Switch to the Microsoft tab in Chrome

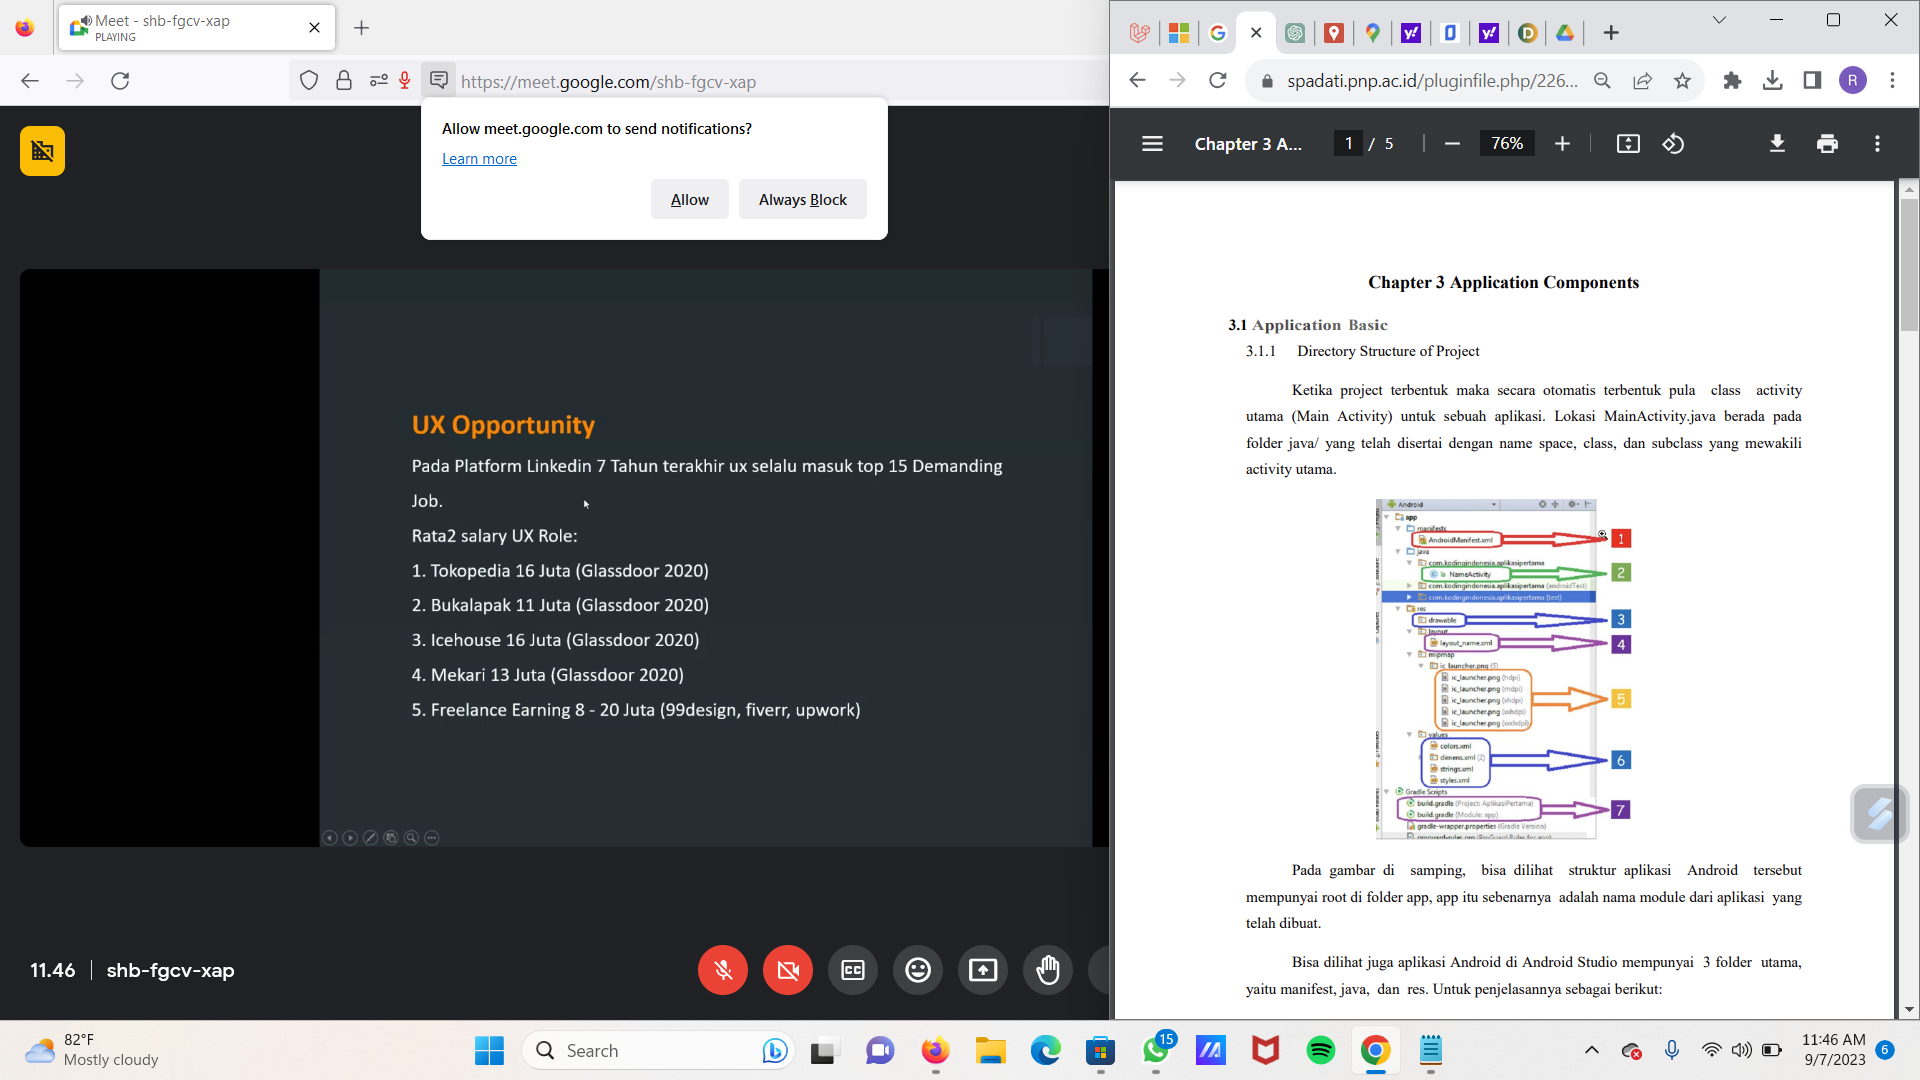1178,33
